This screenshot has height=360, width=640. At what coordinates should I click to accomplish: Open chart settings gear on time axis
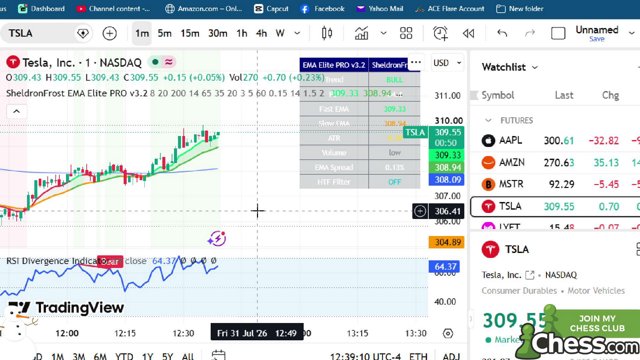point(448,333)
